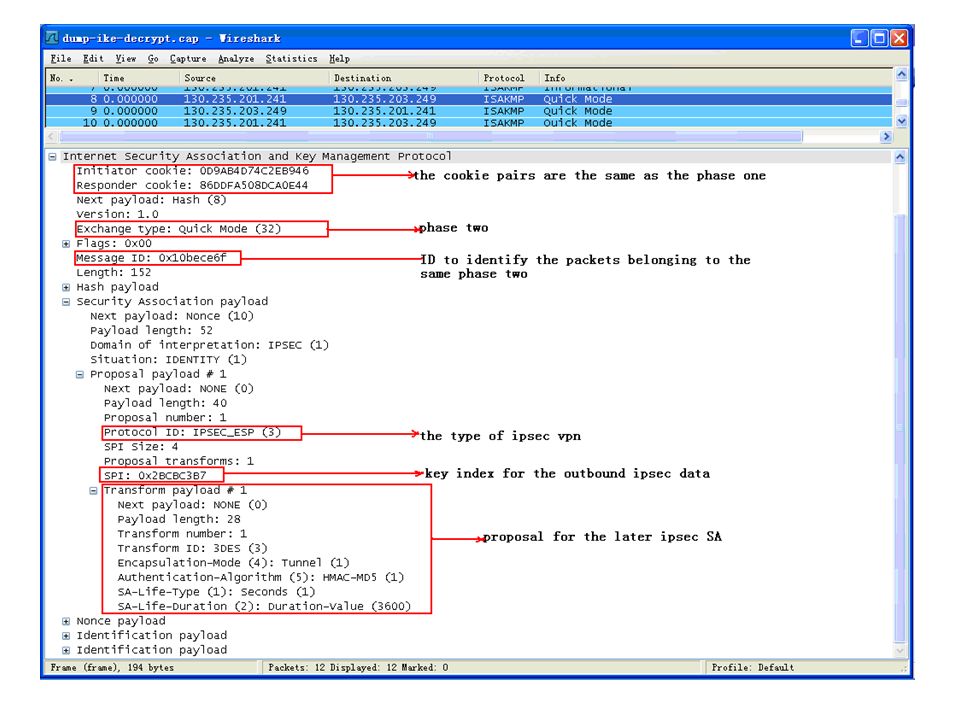Select Payload length: 52 line
Viewport: 960px width, 720px height.
pyautogui.click(x=152, y=331)
